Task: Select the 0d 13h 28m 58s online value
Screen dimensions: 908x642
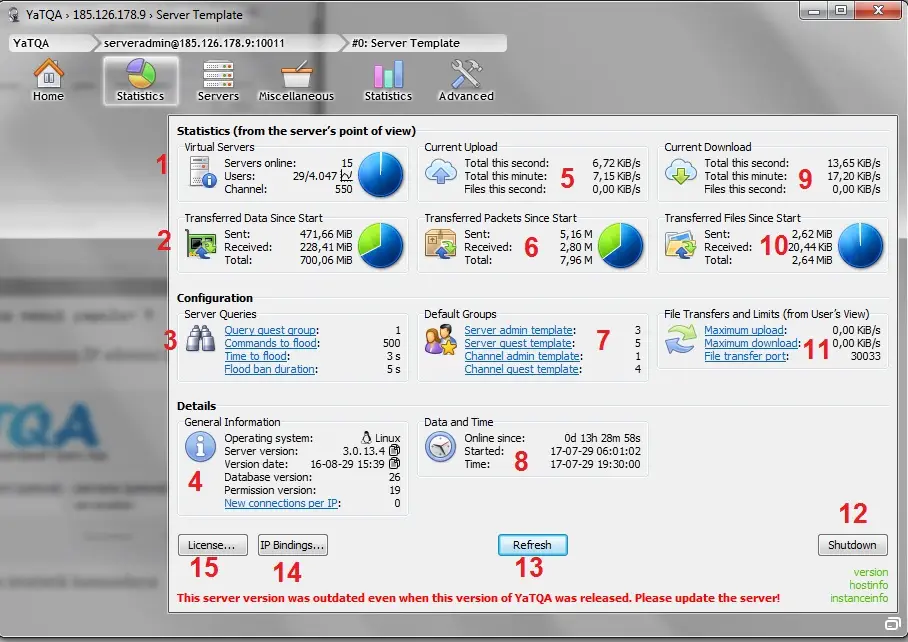Action: 602,438
